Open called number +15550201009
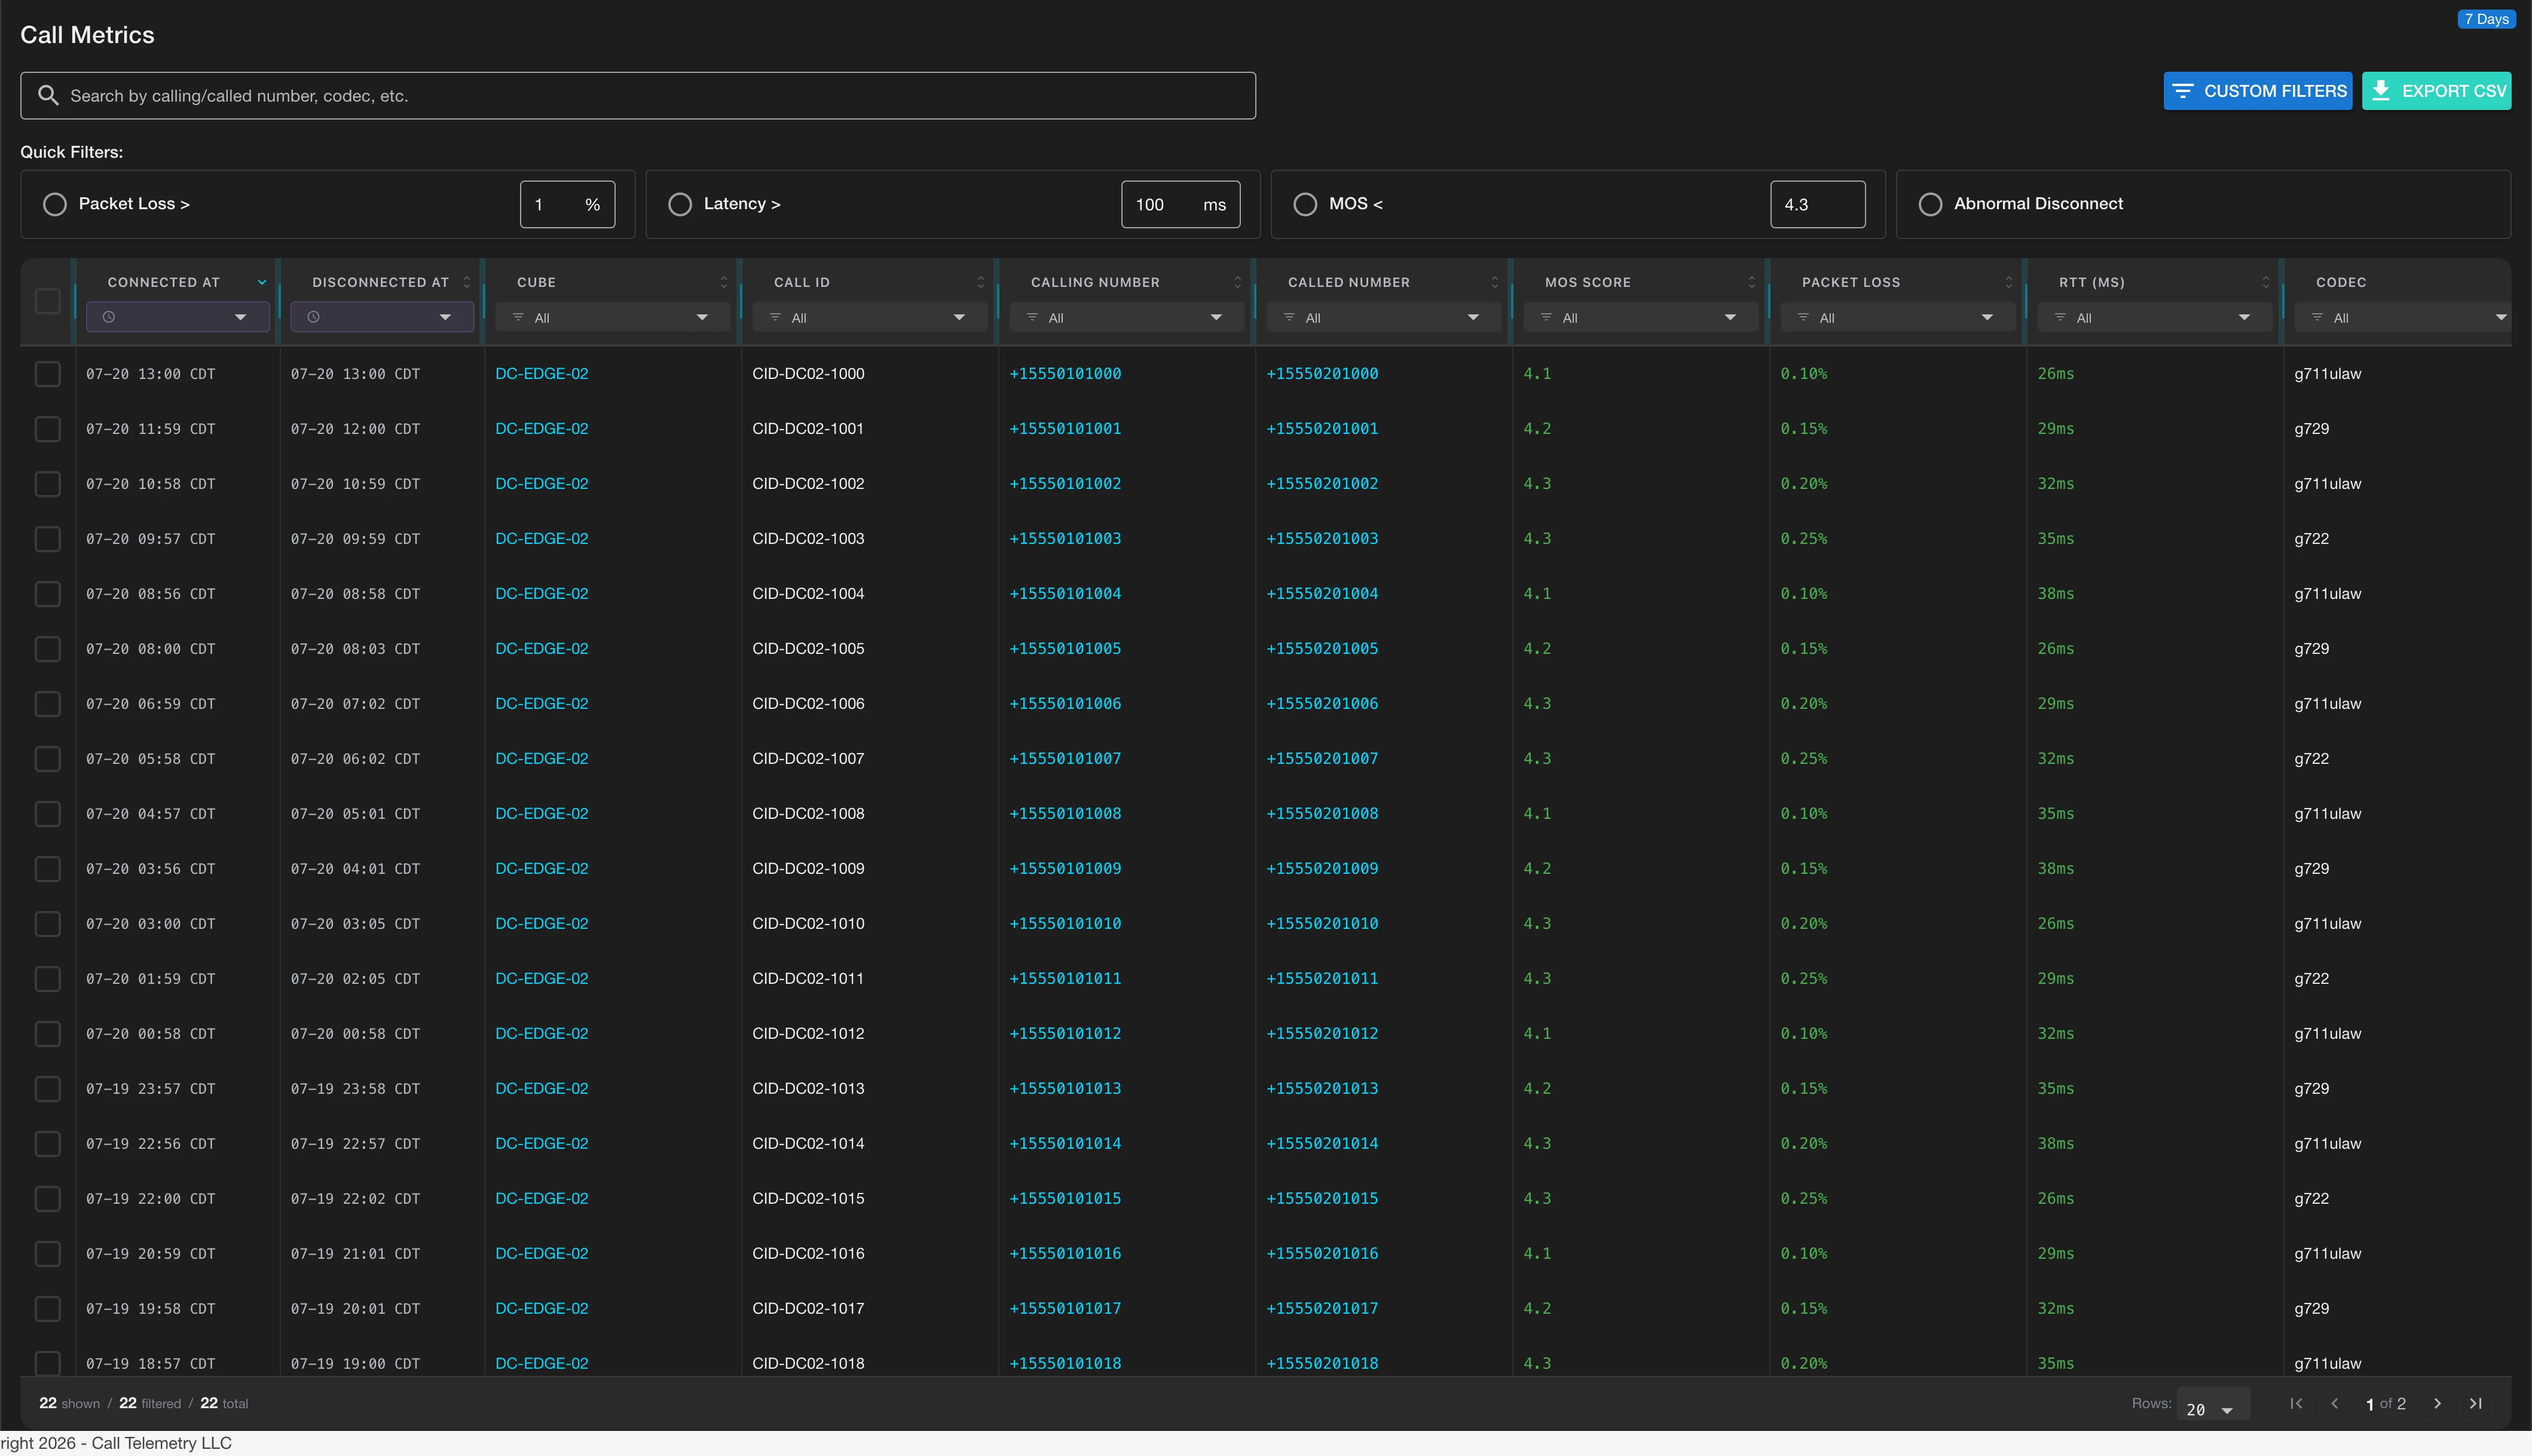The image size is (2532, 1456). (1322, 869)
